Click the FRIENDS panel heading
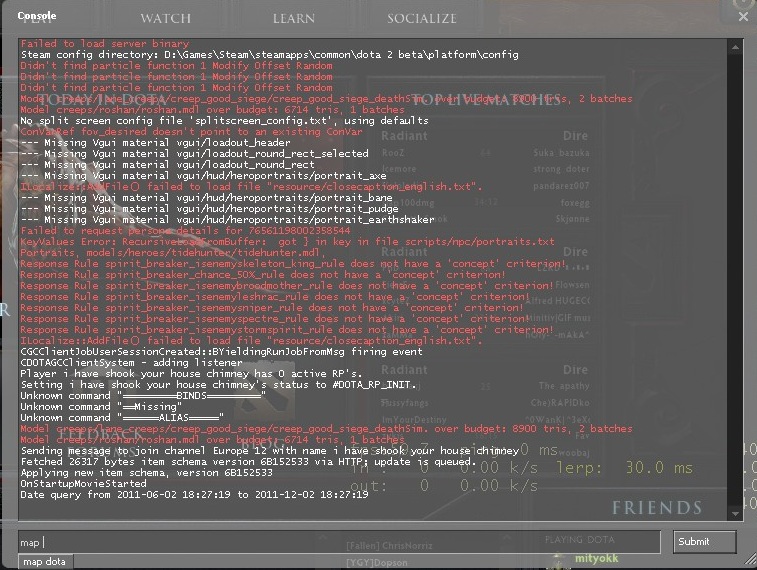The height and width of the screenshot is (570, 757). click(657, 508)
